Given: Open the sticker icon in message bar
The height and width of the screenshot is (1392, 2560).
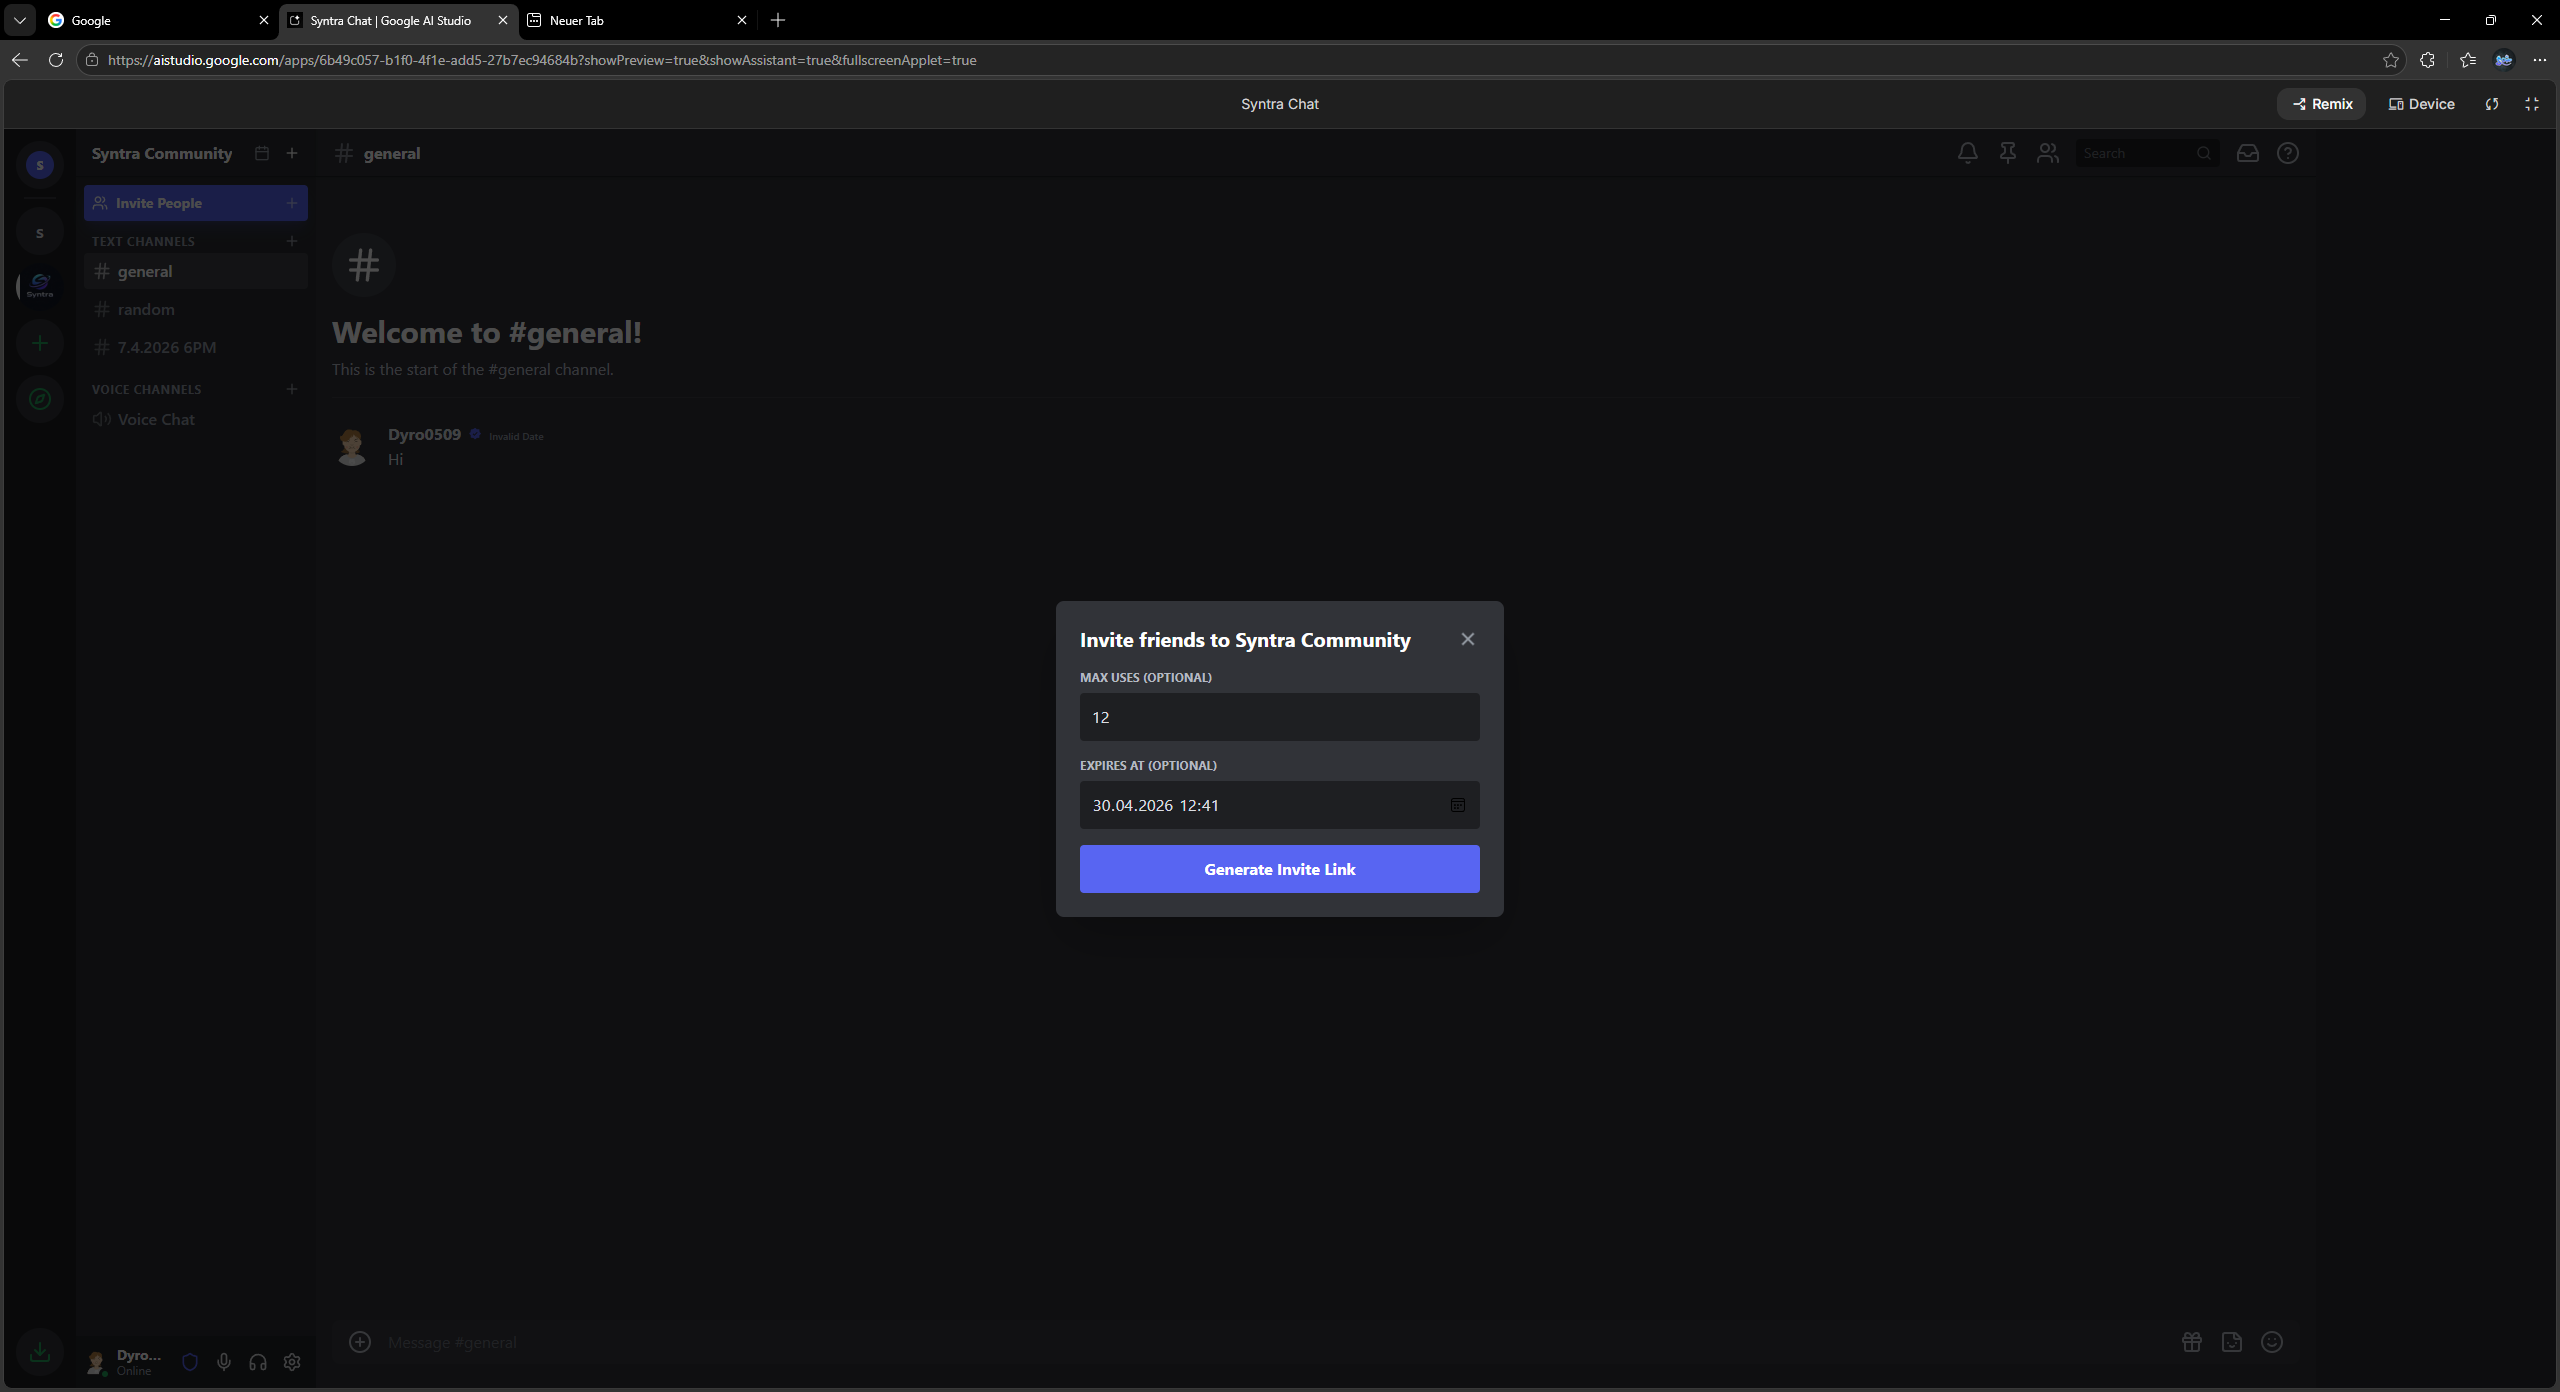Looking at the screenshot, I should (x=2231, y=1342).
